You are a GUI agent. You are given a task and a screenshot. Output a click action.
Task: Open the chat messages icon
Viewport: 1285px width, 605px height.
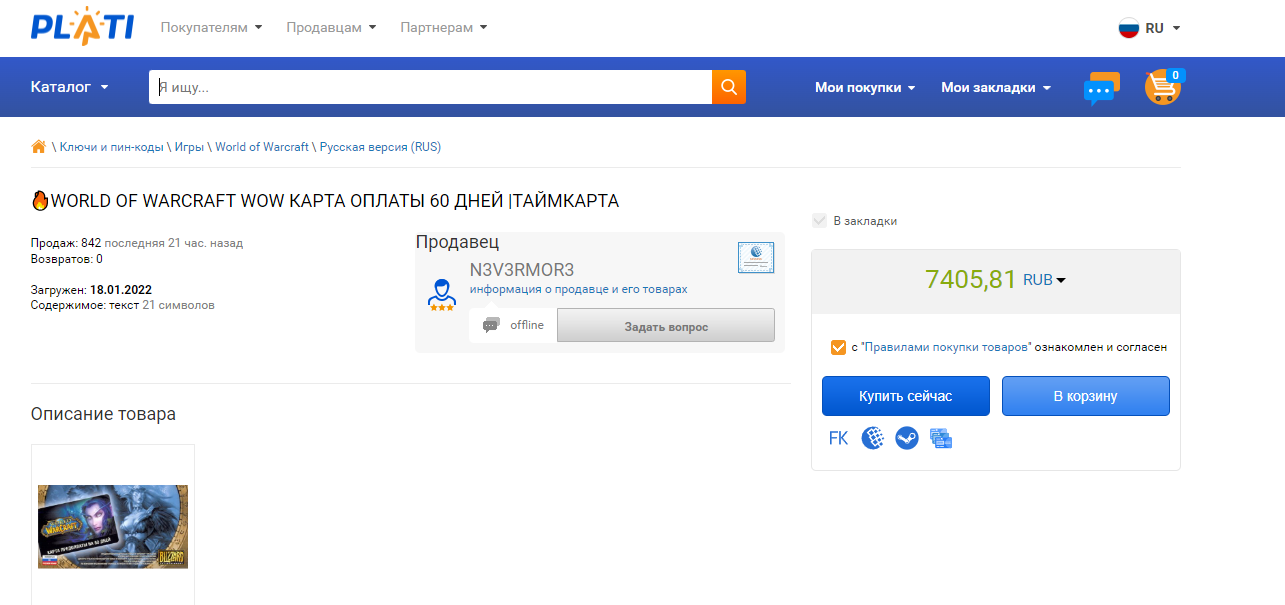coord(1101,88)
